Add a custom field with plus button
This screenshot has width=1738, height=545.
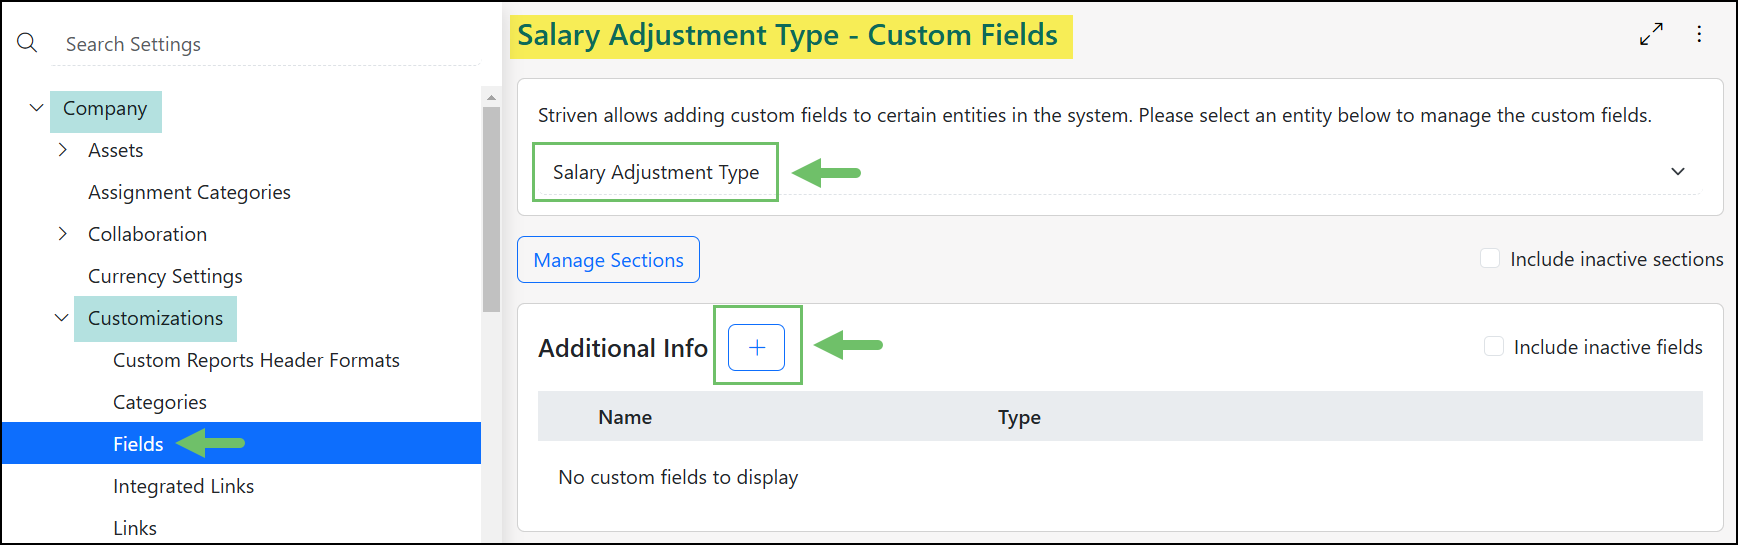[756, 347]
